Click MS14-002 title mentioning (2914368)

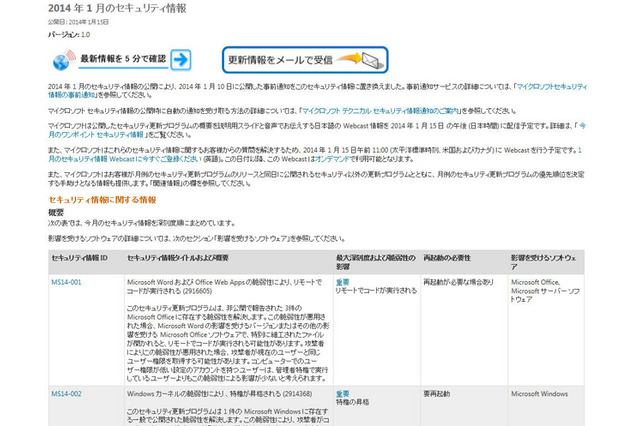[x=220, y=394]
